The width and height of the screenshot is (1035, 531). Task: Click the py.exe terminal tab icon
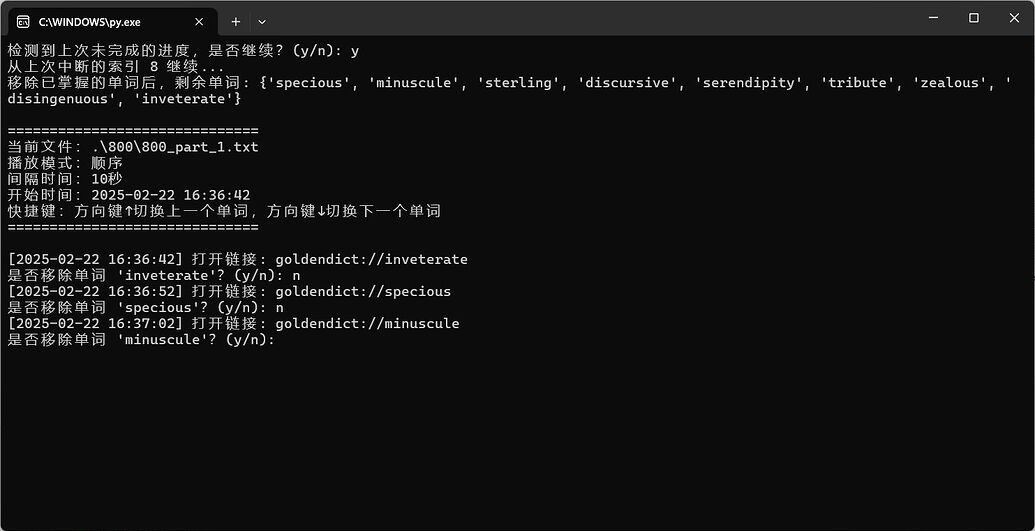click(23, 21)
